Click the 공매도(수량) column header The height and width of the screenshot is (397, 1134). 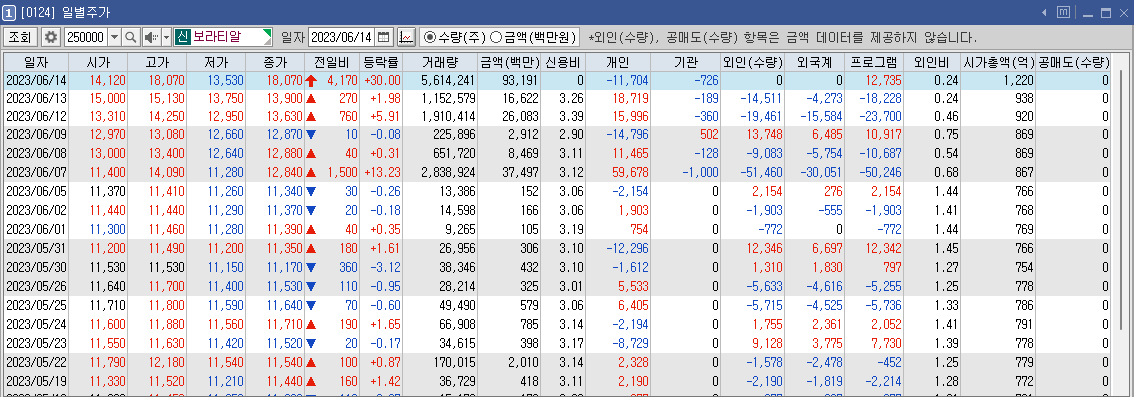click(1074, 62)
